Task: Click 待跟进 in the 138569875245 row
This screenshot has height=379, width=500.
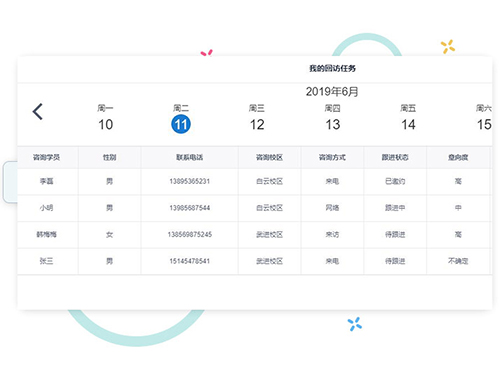Action: tap(395, 235)
